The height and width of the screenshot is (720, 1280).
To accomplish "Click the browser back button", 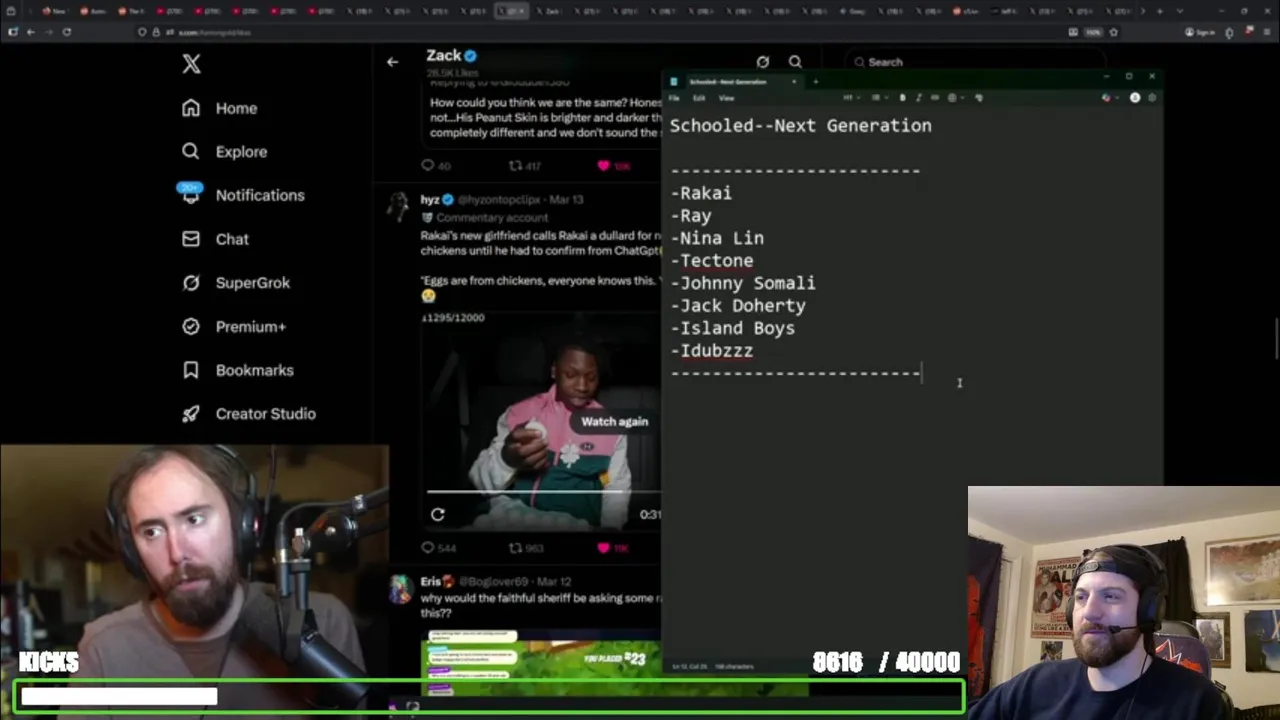I will 30,32.
